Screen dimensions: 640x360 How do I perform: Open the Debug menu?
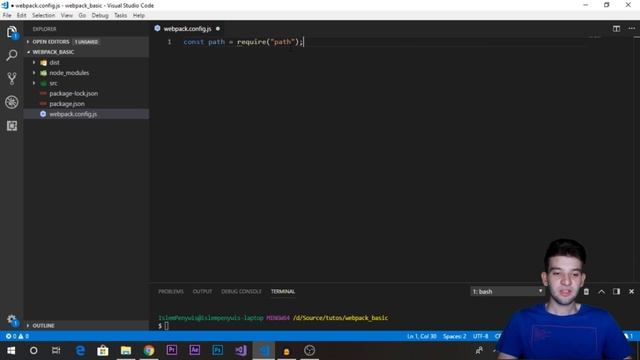(100, 16)
